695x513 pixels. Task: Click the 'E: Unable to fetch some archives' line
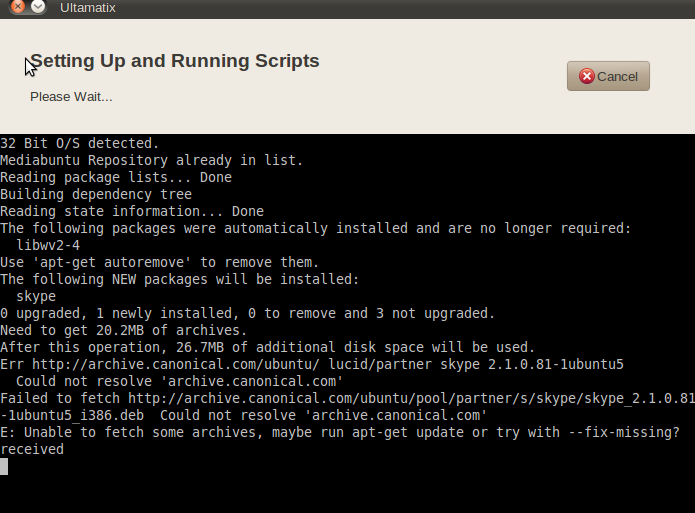pos(340,432)
